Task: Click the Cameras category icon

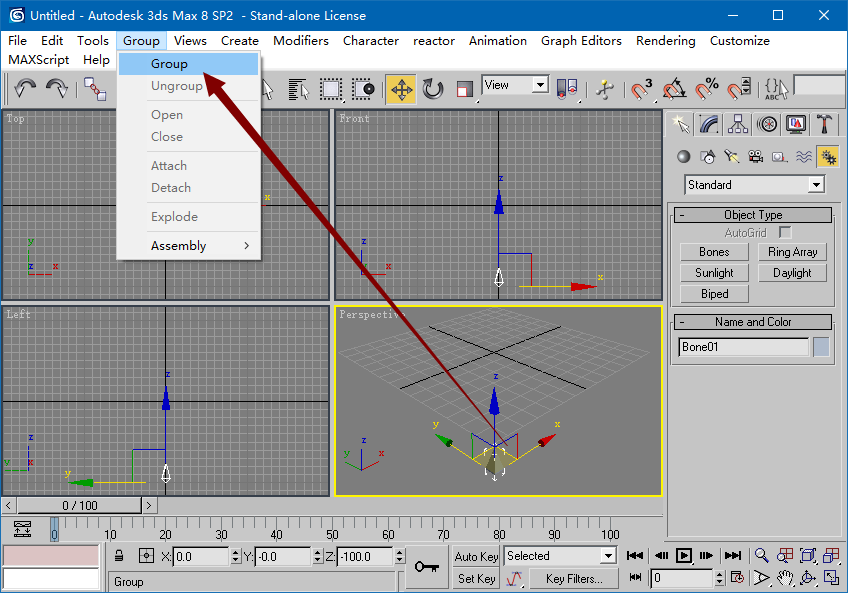Action: coord(756,157)
